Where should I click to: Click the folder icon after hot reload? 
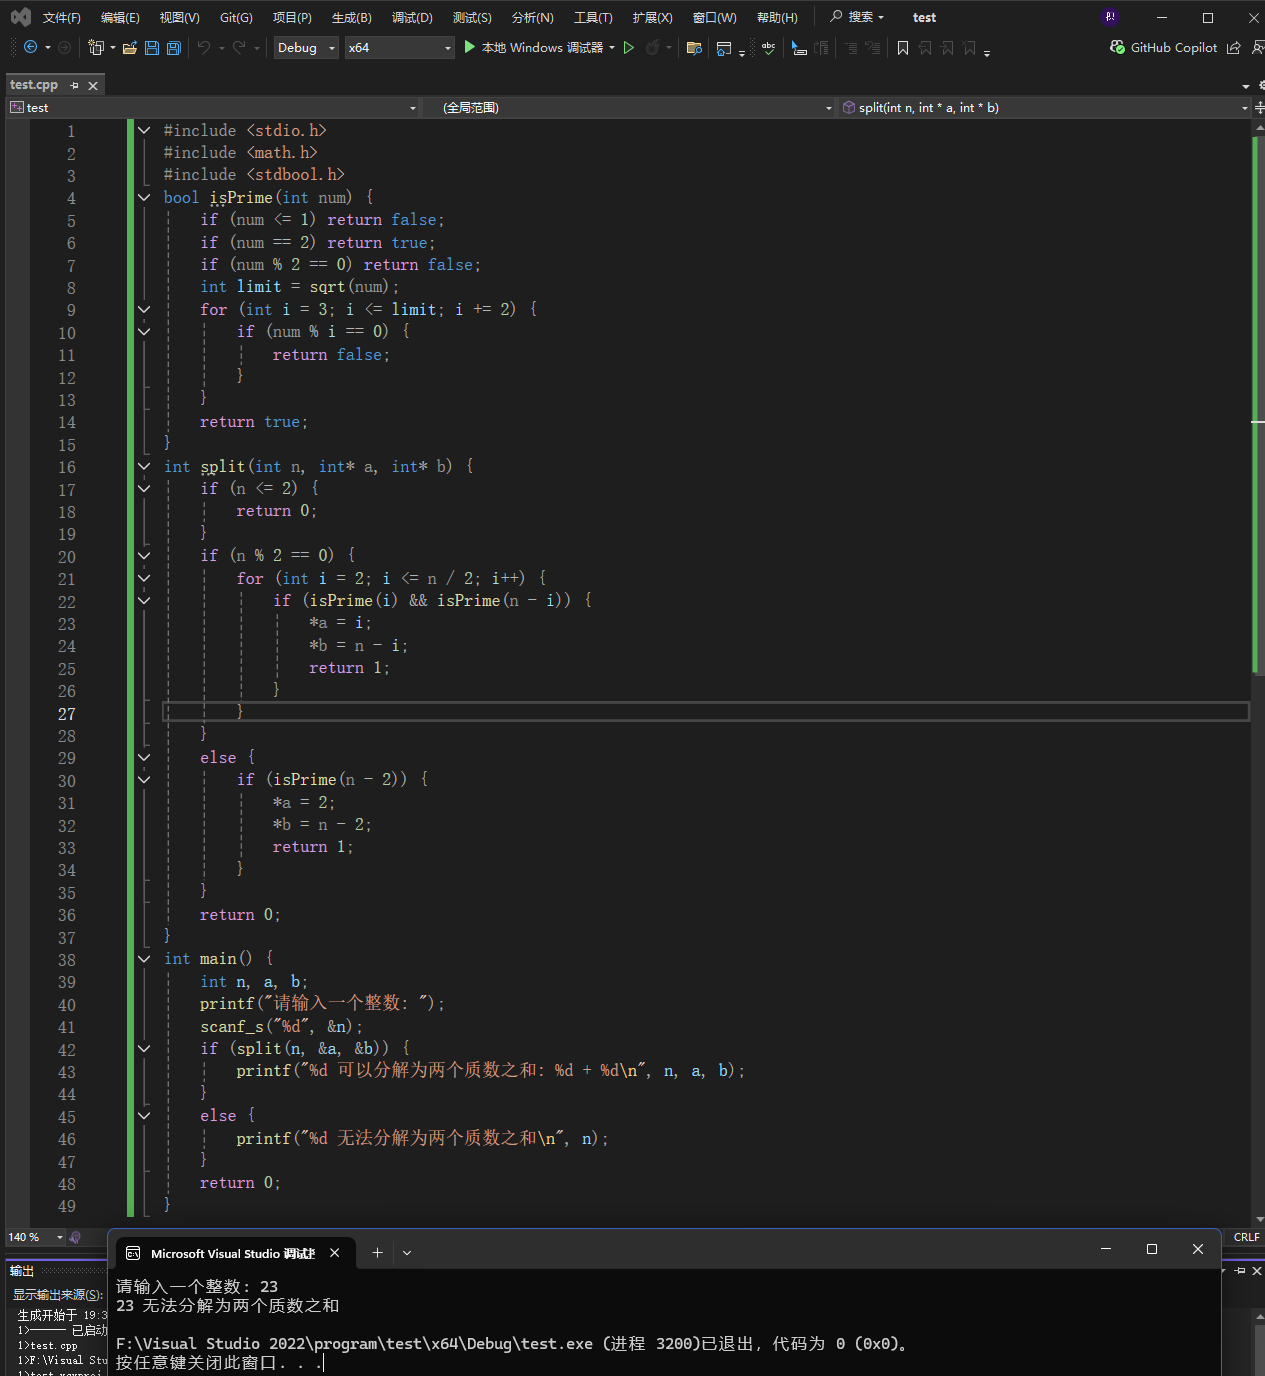[x=694, y=47]
